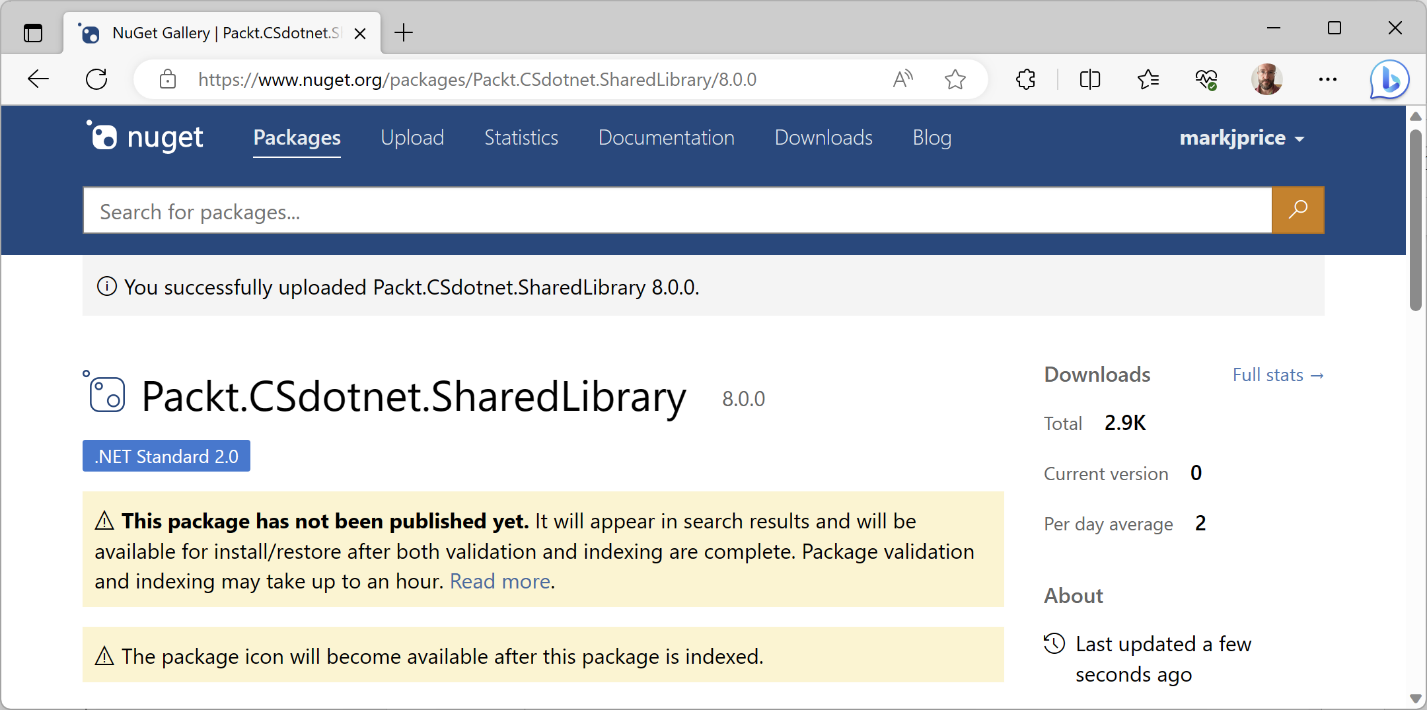
Task: Click the Packt.CSdotnet.SharedLibrary title
Action: point(414,397)
